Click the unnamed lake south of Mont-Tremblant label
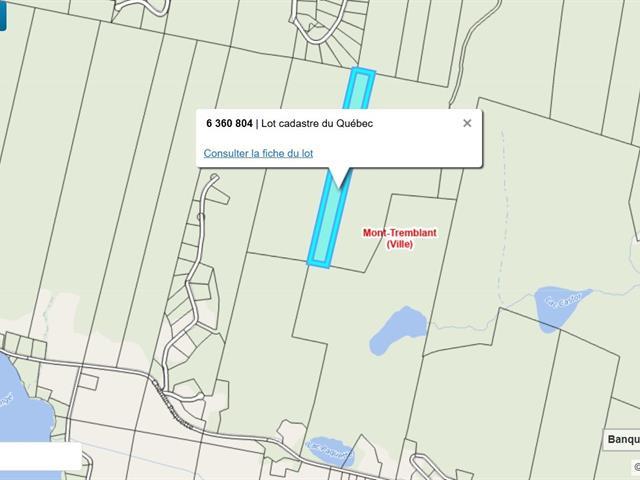 point(398,331)
